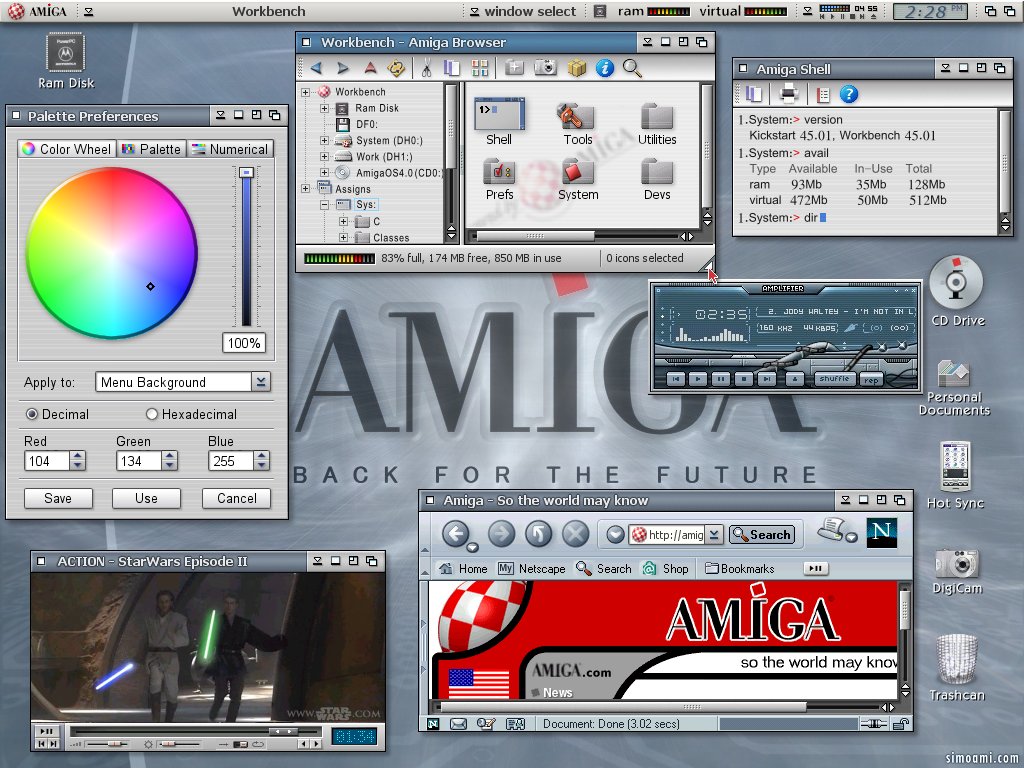This screenshot has width=1024, height=768.
Task: Click the Netscape Search button
Action: [x=762, y=534]
